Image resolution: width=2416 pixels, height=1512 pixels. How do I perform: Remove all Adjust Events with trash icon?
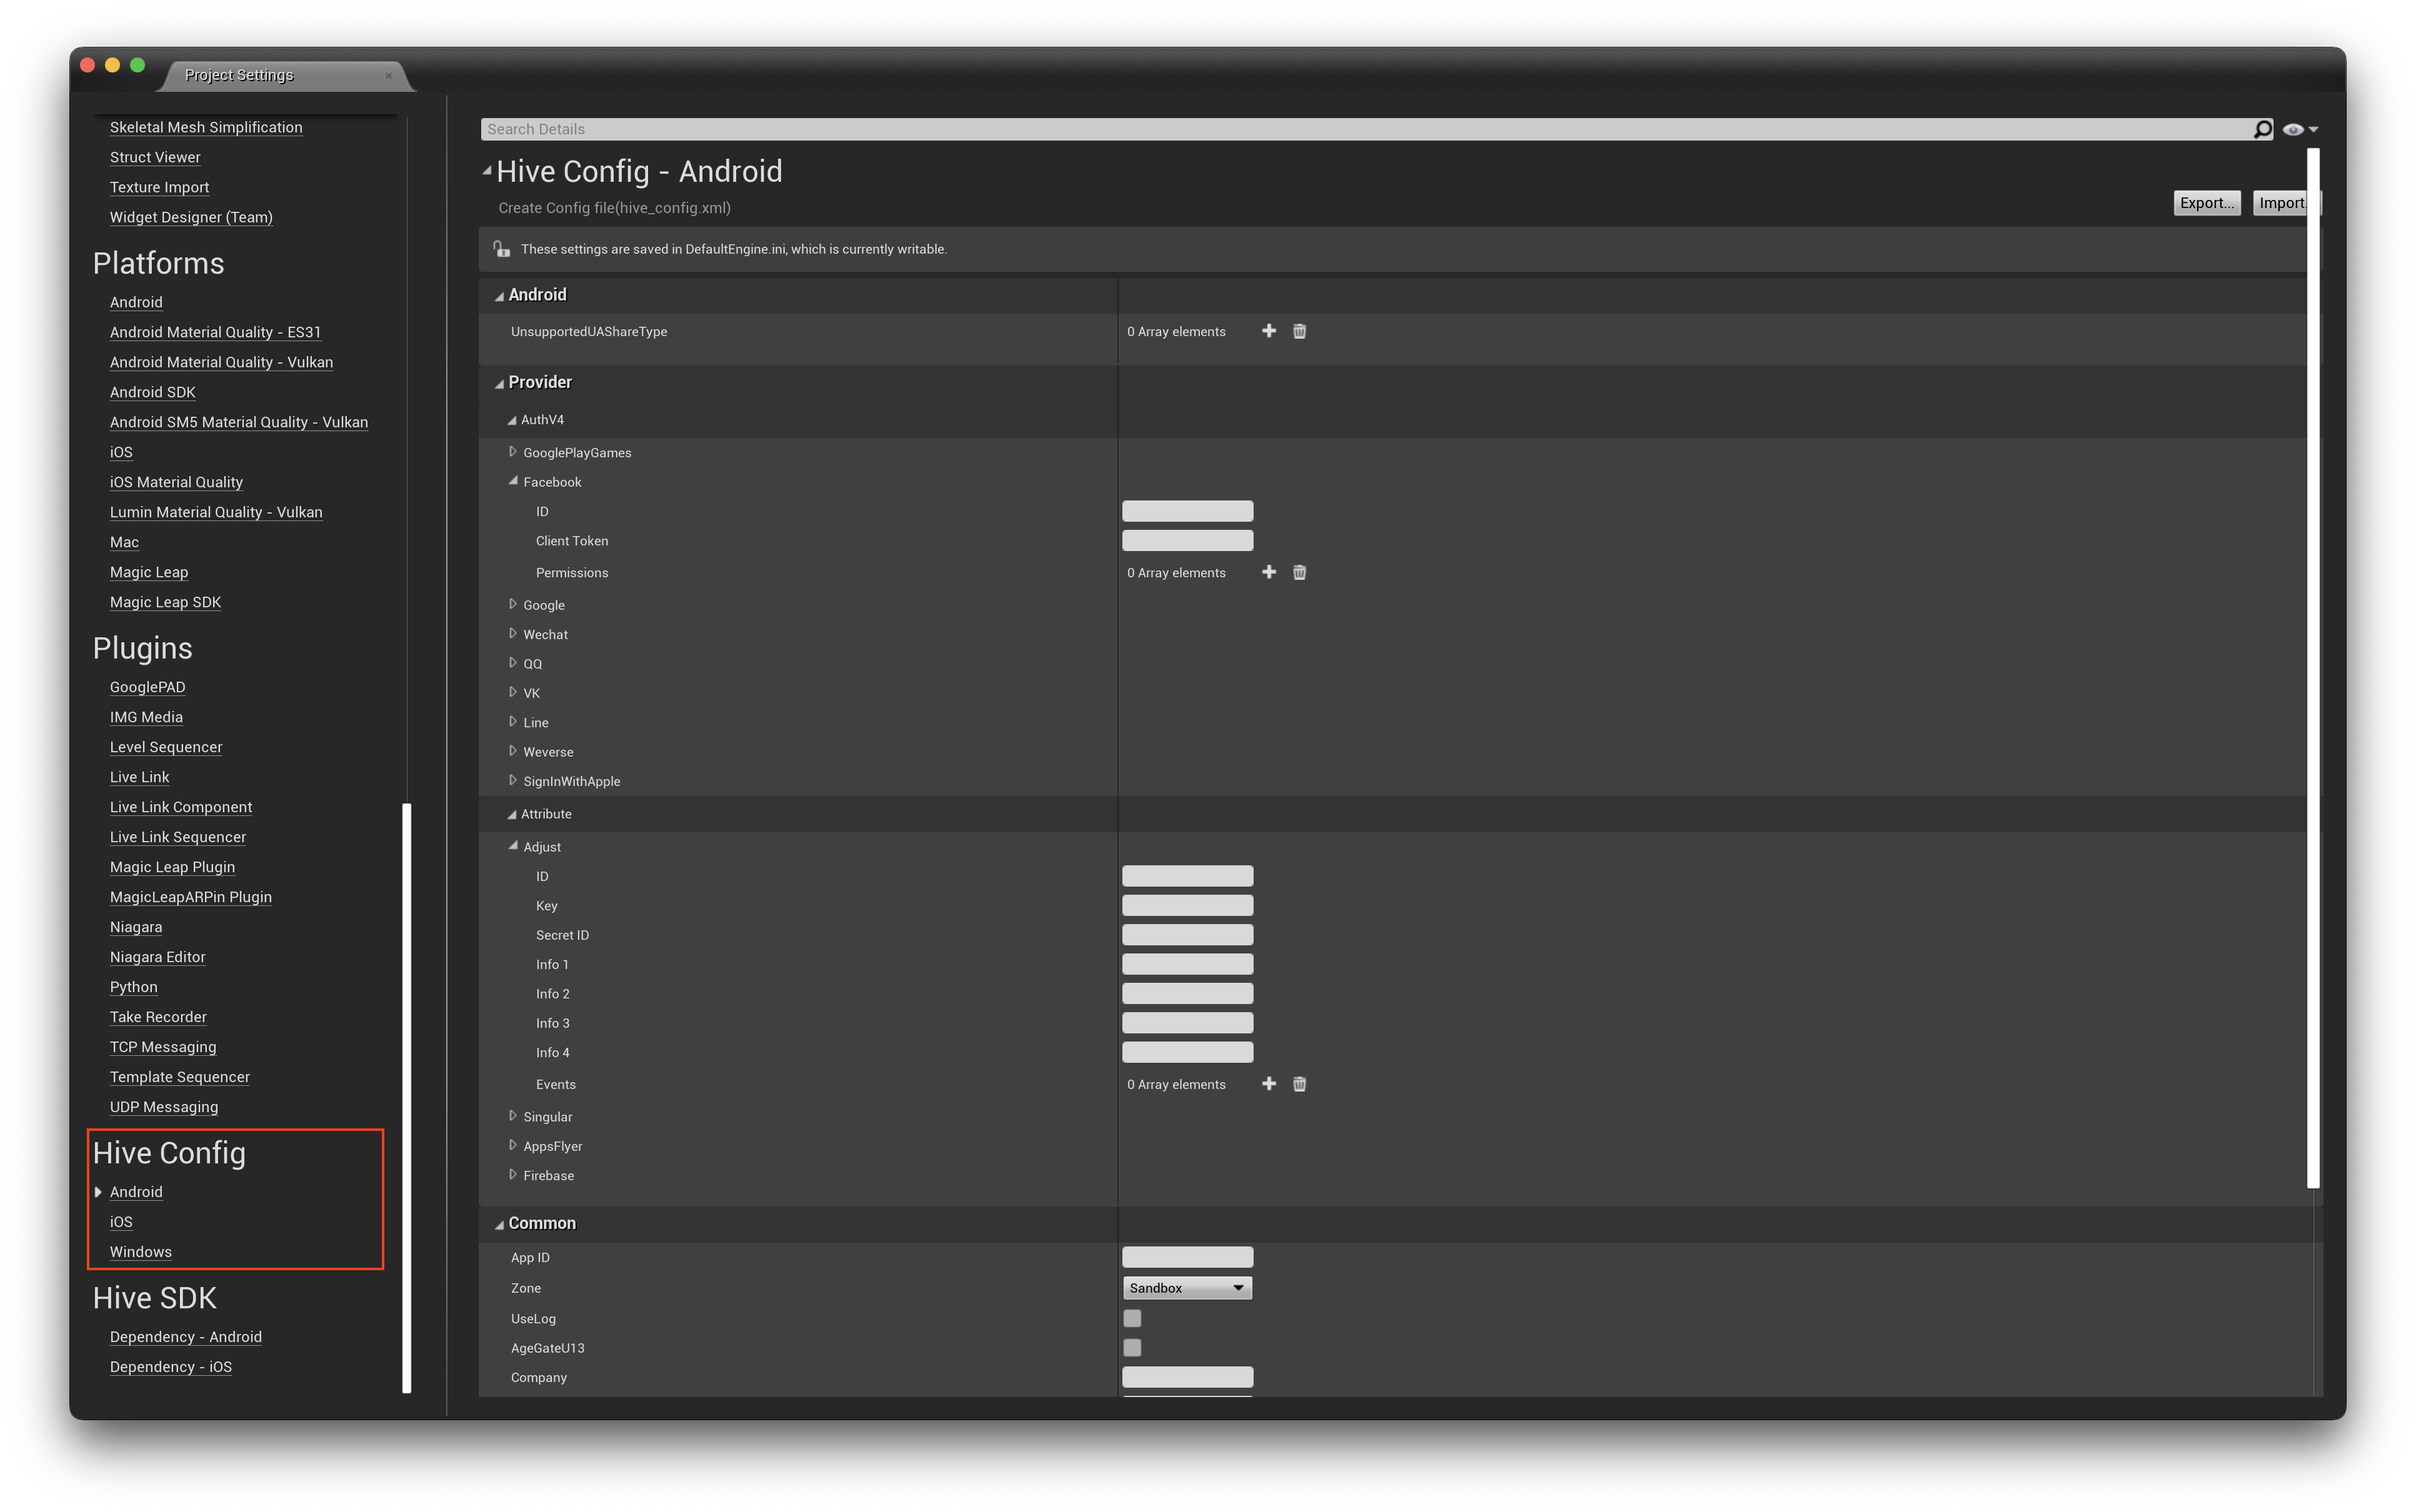[1299, 1084]
